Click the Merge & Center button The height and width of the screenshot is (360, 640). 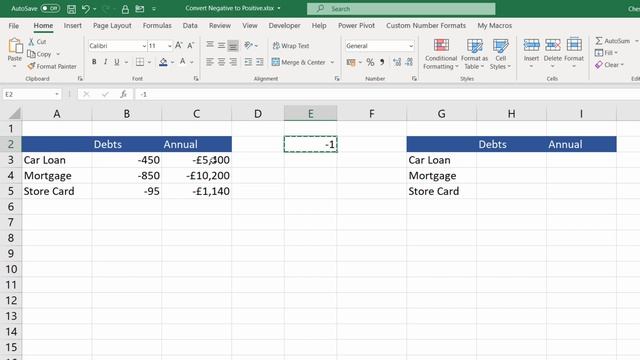click(x=299, y=62)
